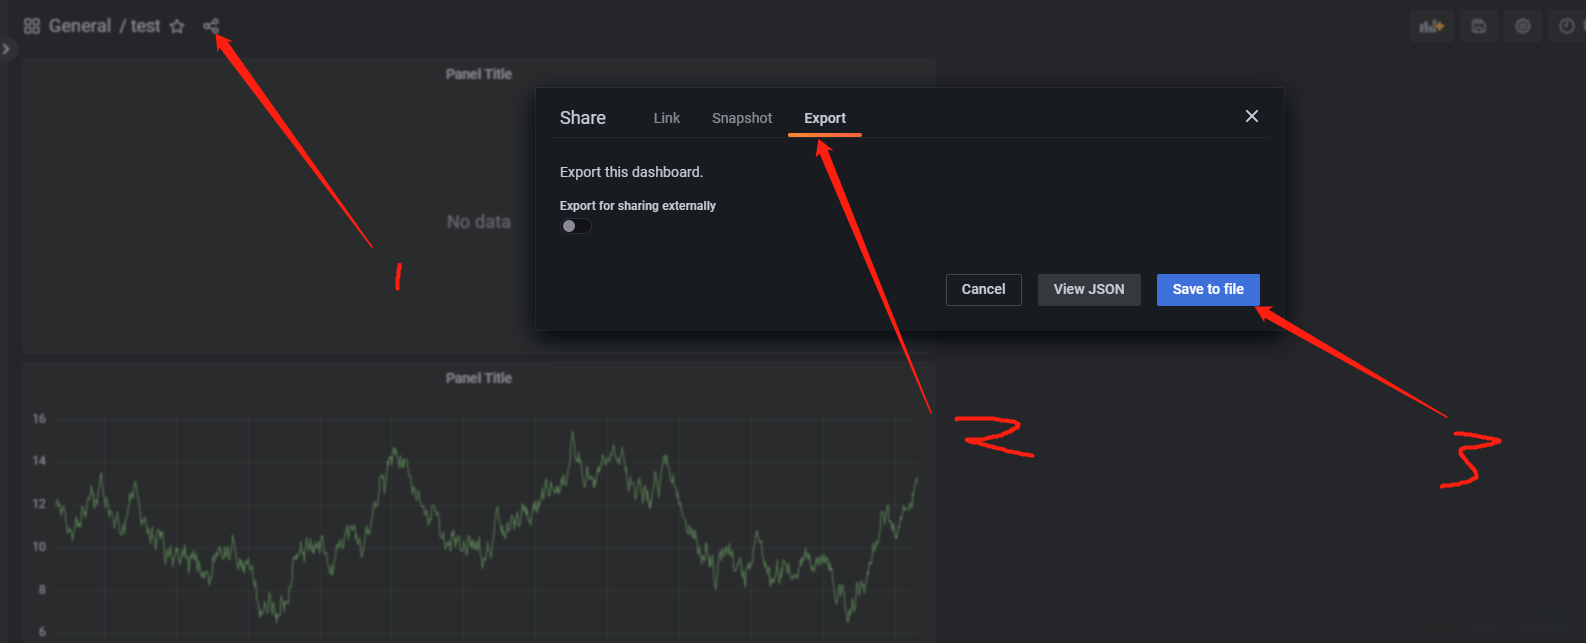The image size is (1586, 643).
Task: Click the Cancel button
Action: point(983,289)
